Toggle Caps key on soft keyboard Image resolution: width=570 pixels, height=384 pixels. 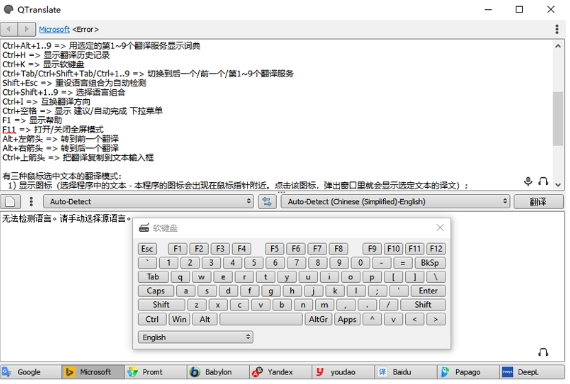coord(156,291)
